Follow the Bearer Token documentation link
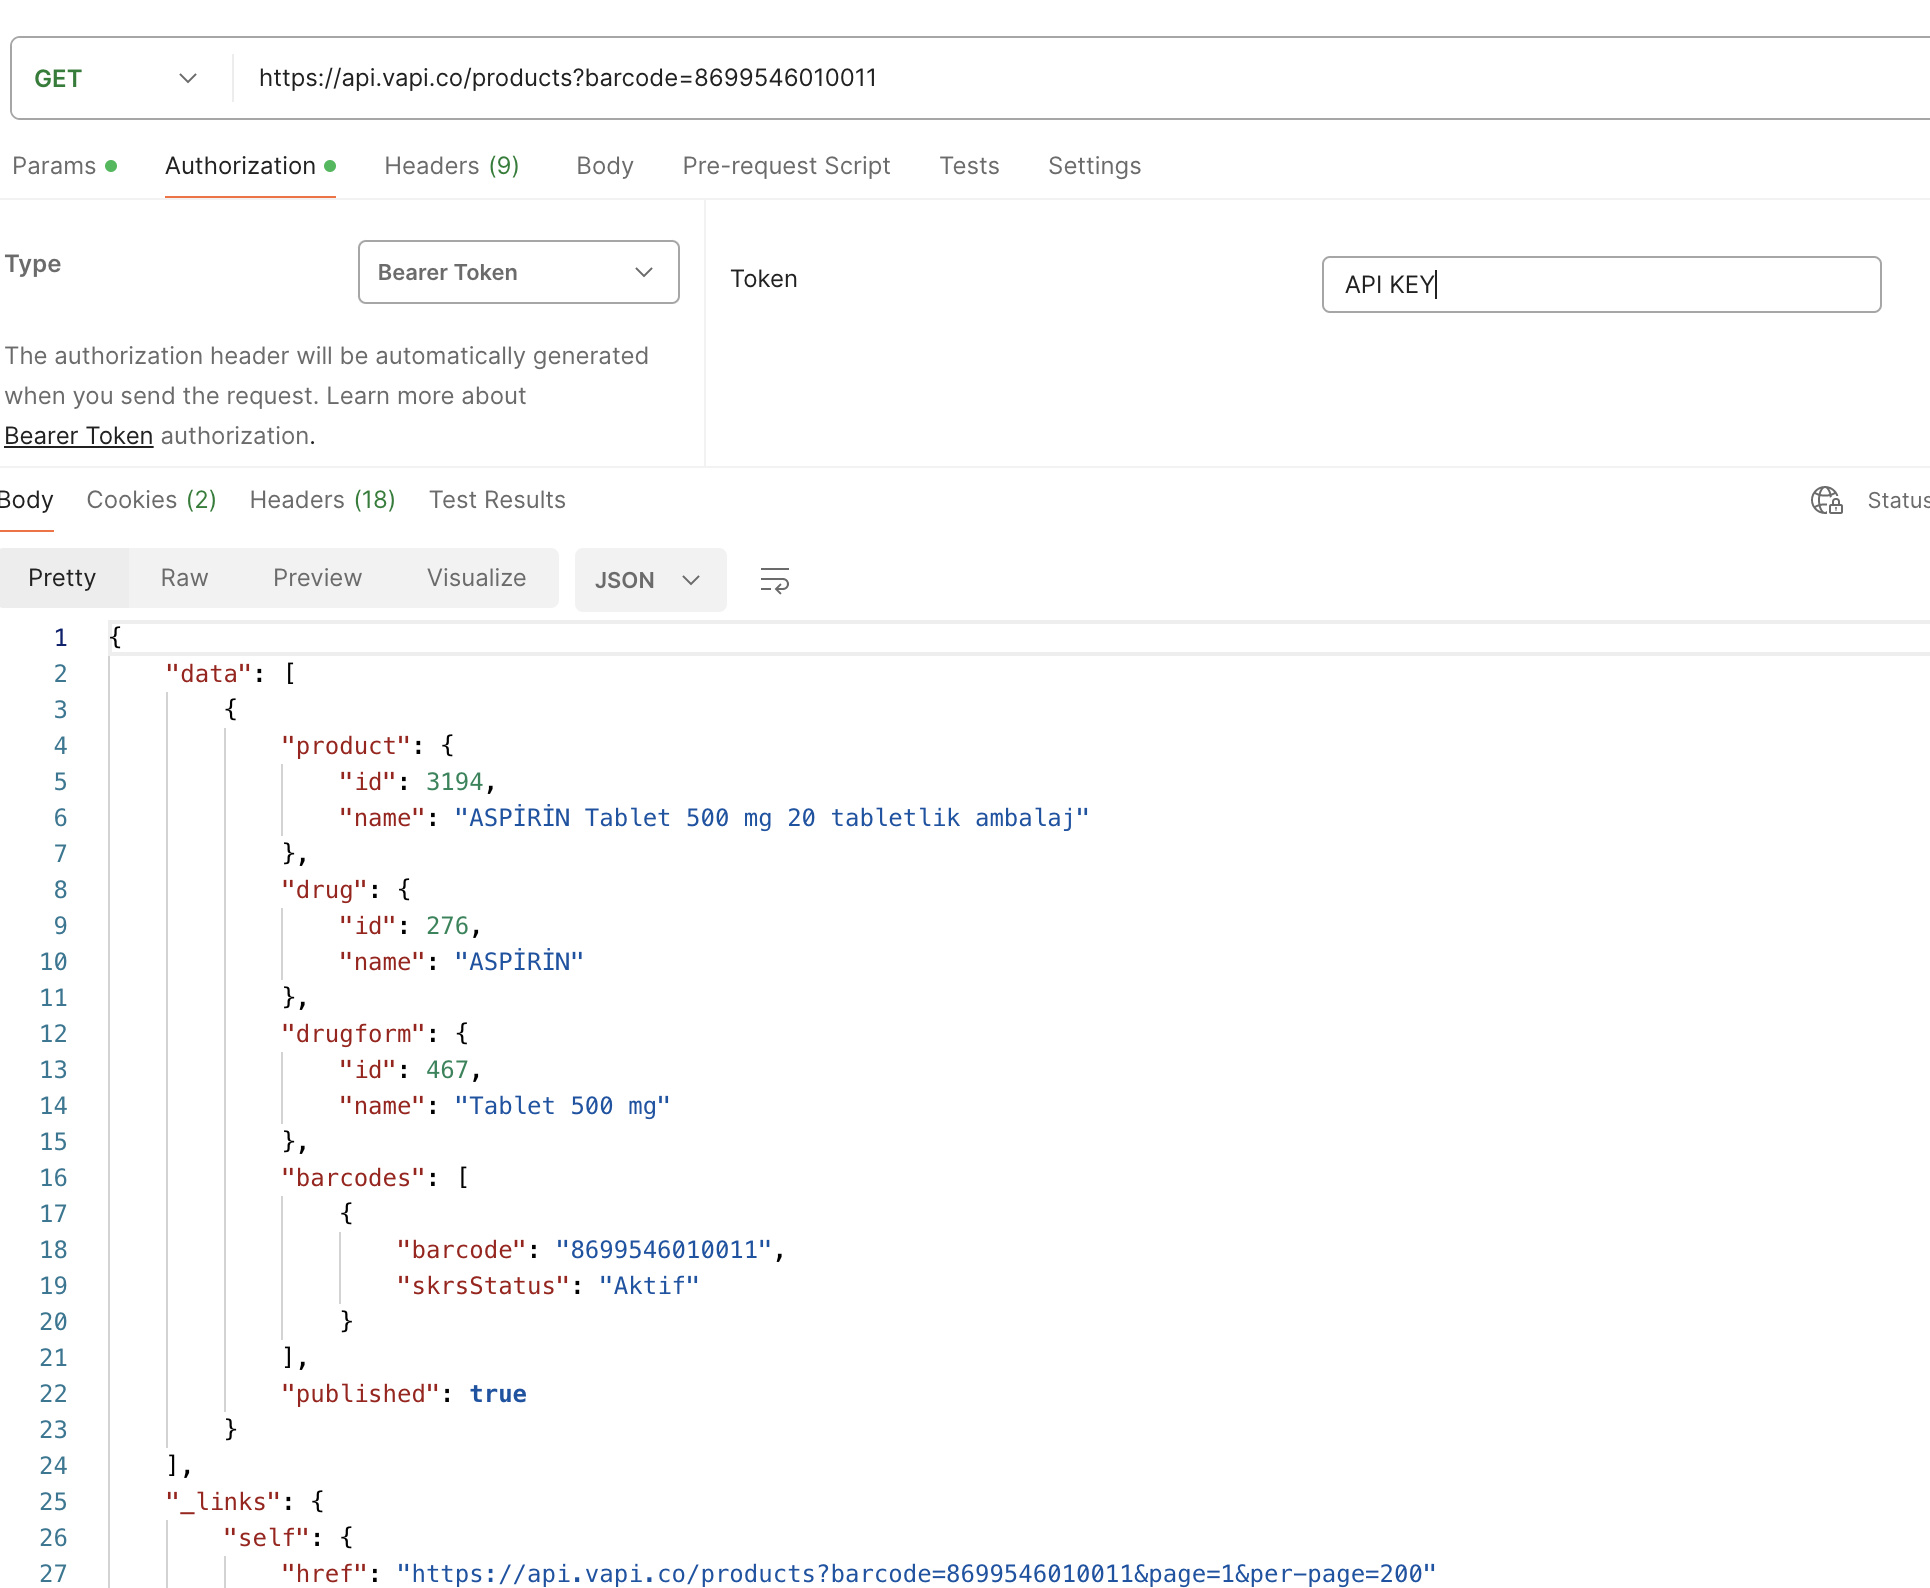 coord(79,436)
